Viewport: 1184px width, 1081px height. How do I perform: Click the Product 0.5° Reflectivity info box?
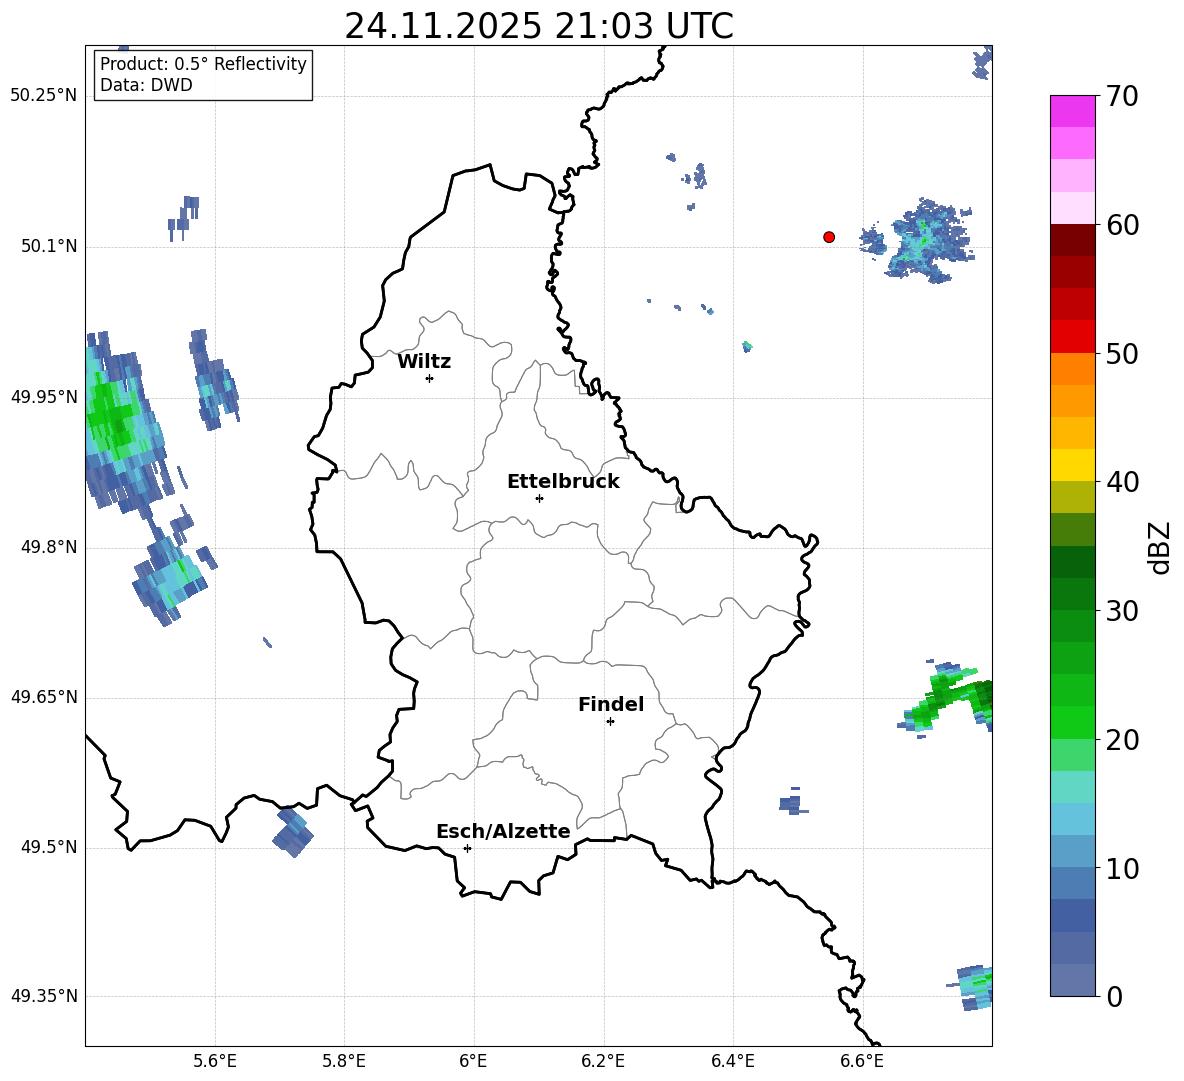pos(203,75)
